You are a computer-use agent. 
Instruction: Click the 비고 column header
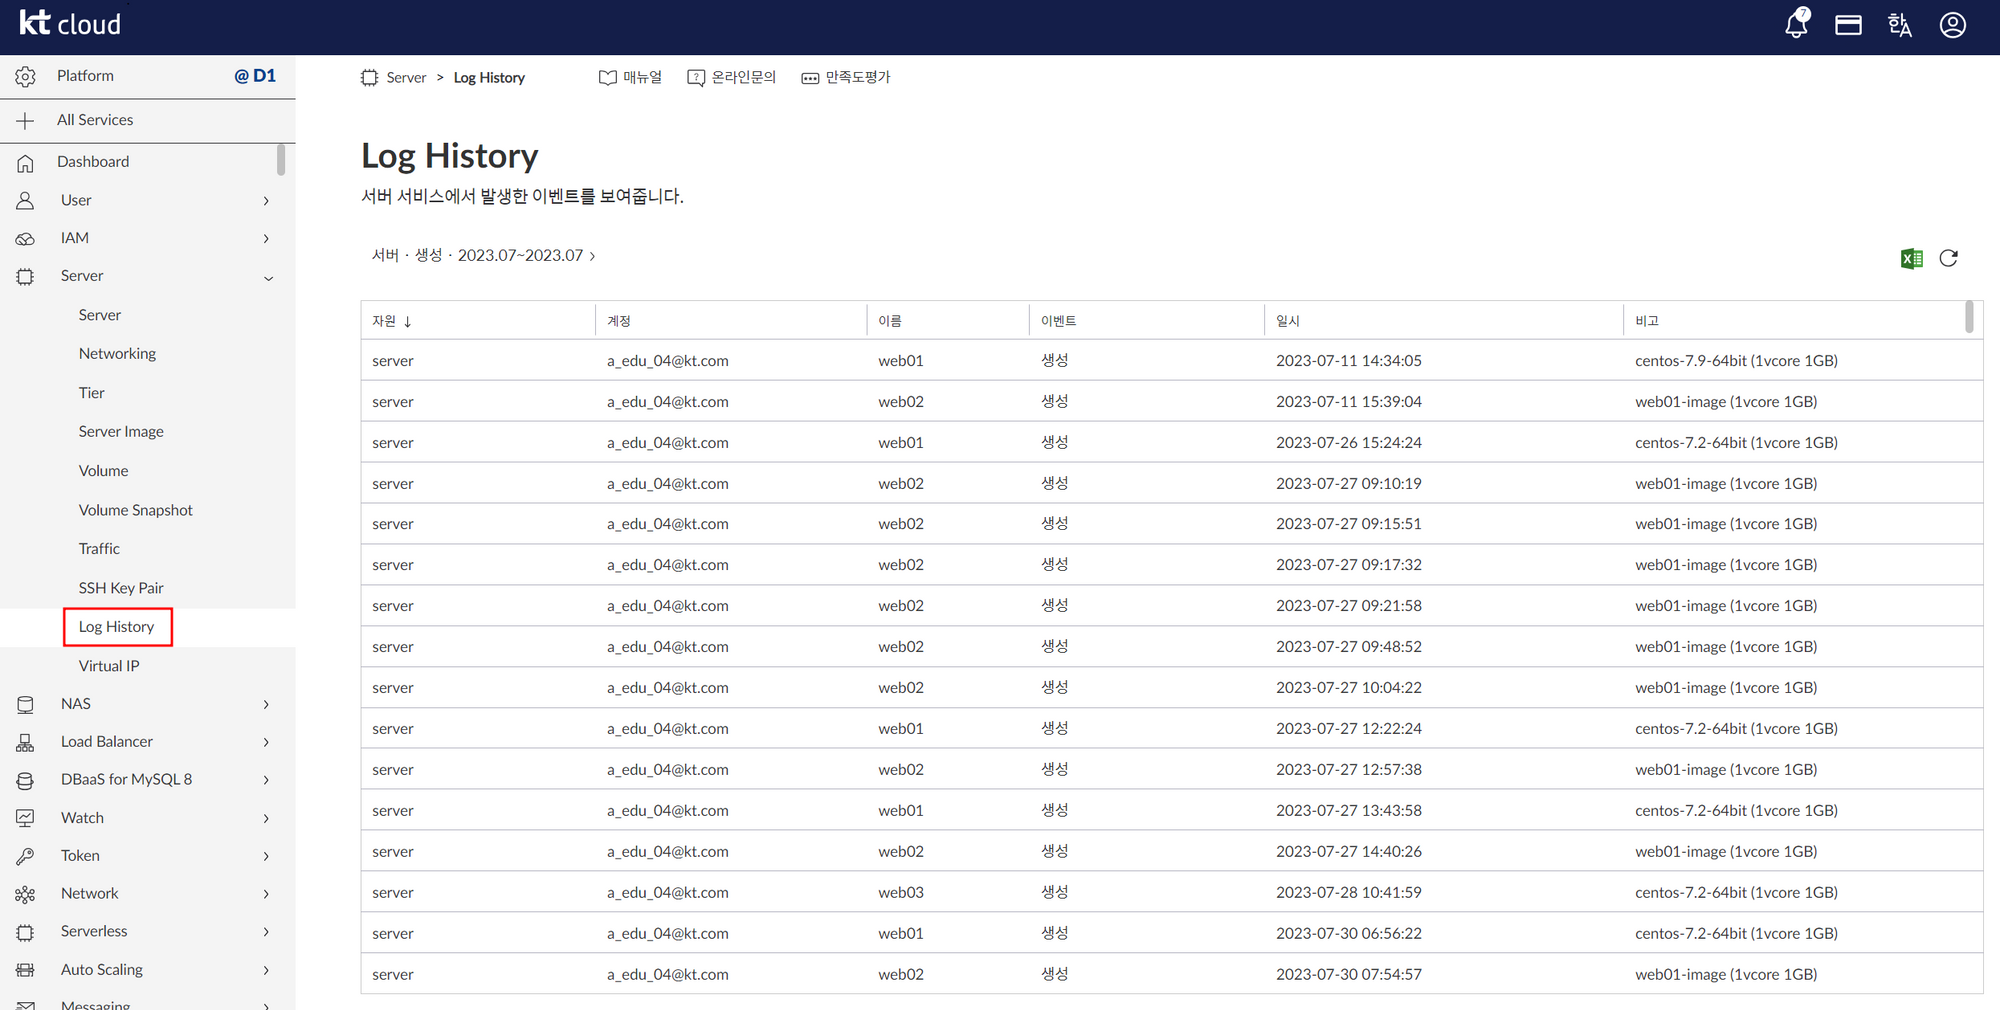(1647, 321)
